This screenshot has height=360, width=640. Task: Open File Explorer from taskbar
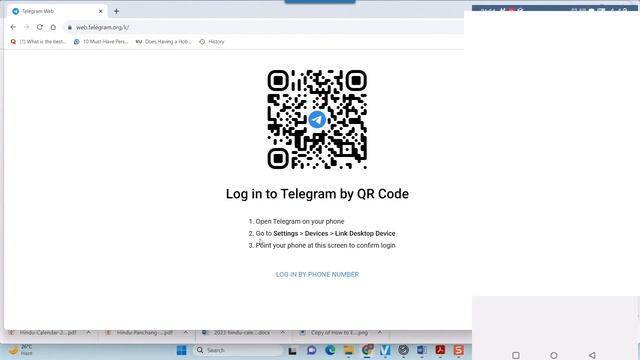click(349, 350)
